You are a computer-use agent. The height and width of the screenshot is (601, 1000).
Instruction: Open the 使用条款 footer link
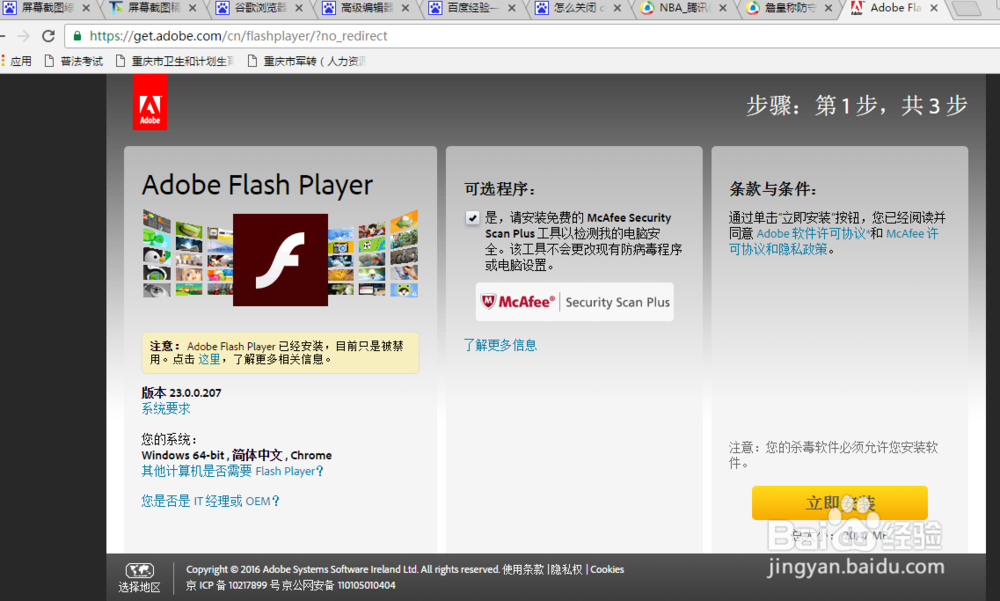[x=523, y=569]
